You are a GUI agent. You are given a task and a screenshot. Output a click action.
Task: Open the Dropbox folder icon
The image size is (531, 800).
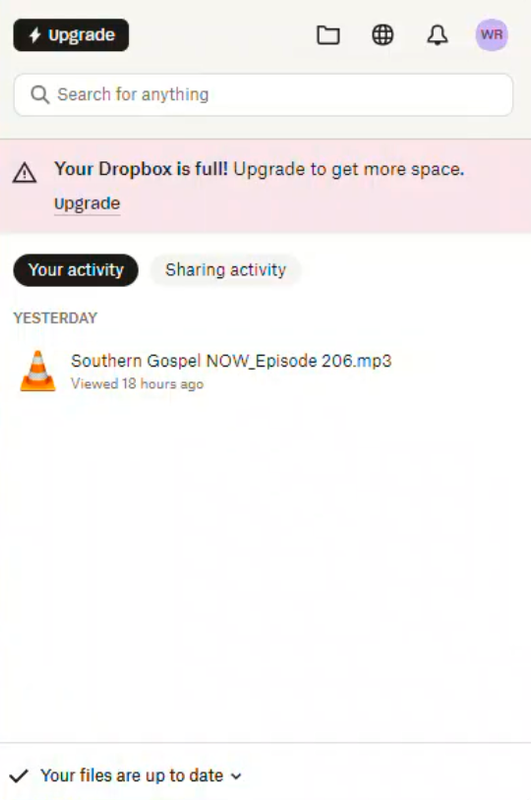[328, 35]
